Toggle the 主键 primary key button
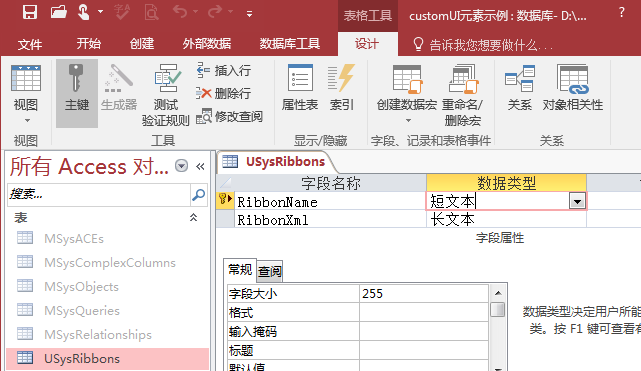Screen dimensions: 641x371 click(x=77, y=93)
